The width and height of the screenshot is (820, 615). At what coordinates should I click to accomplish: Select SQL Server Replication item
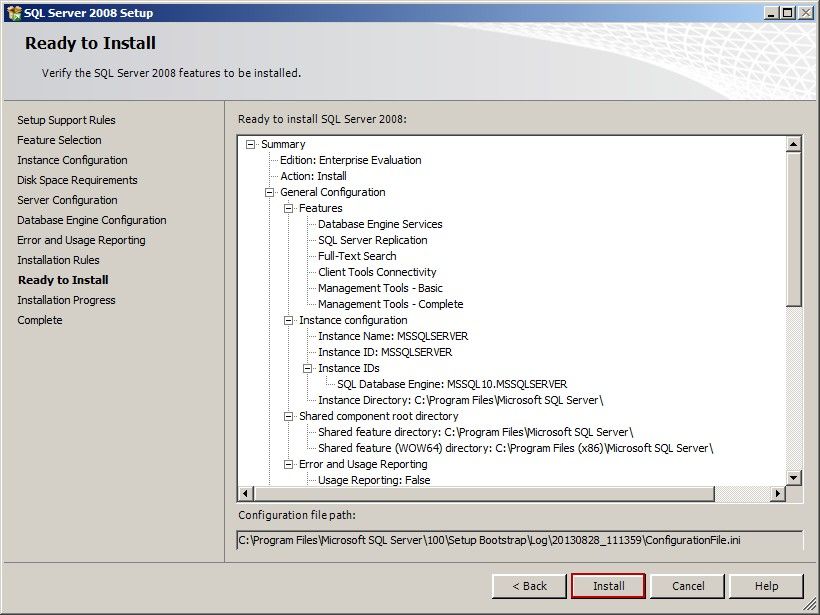coord(373,240)
